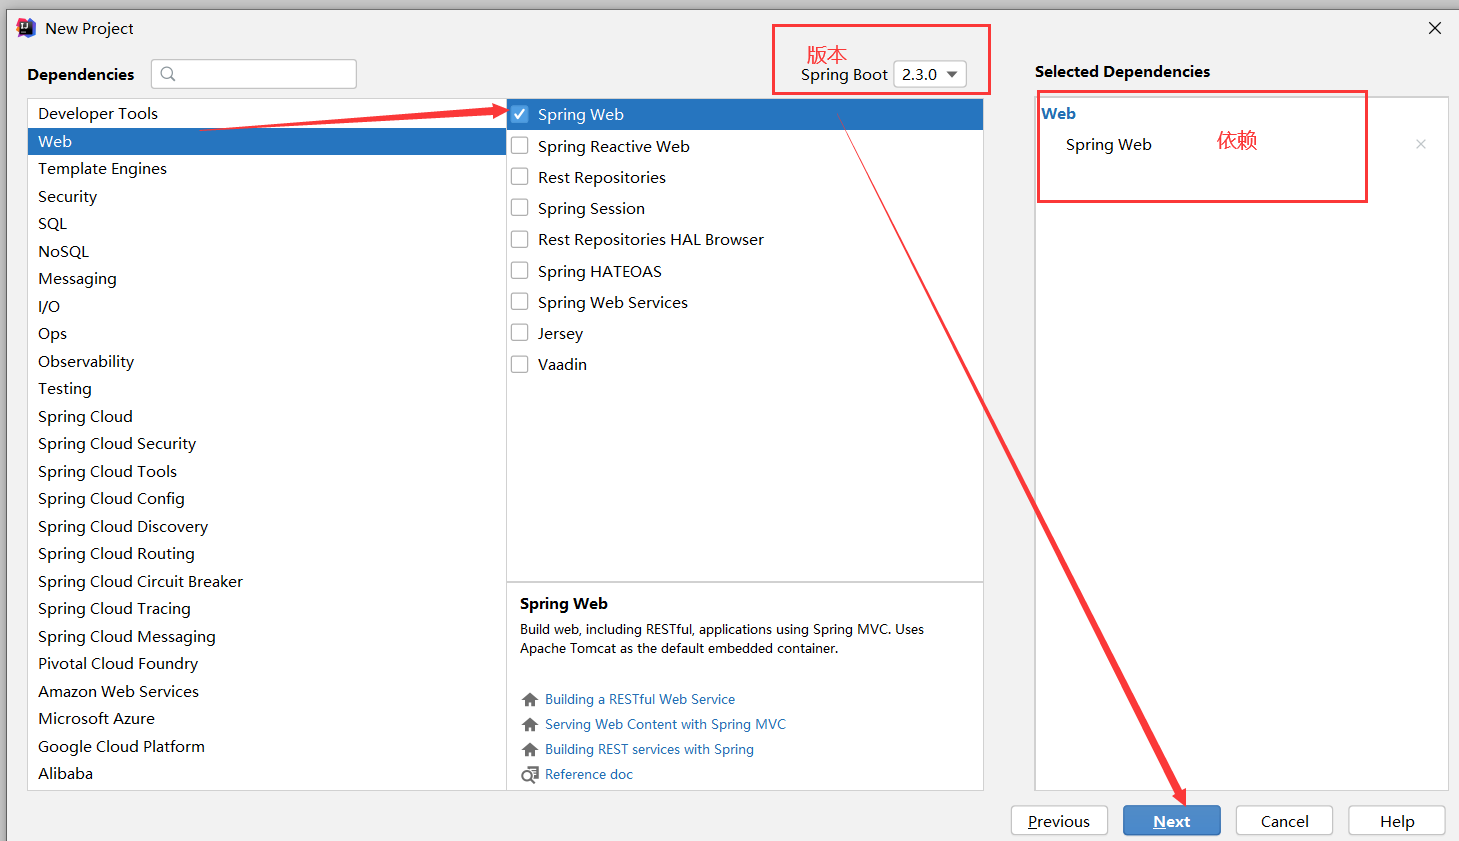Choose the Spring Cloud Config category
Viewport: 1459px width, 841px height.
pos(267,499)
